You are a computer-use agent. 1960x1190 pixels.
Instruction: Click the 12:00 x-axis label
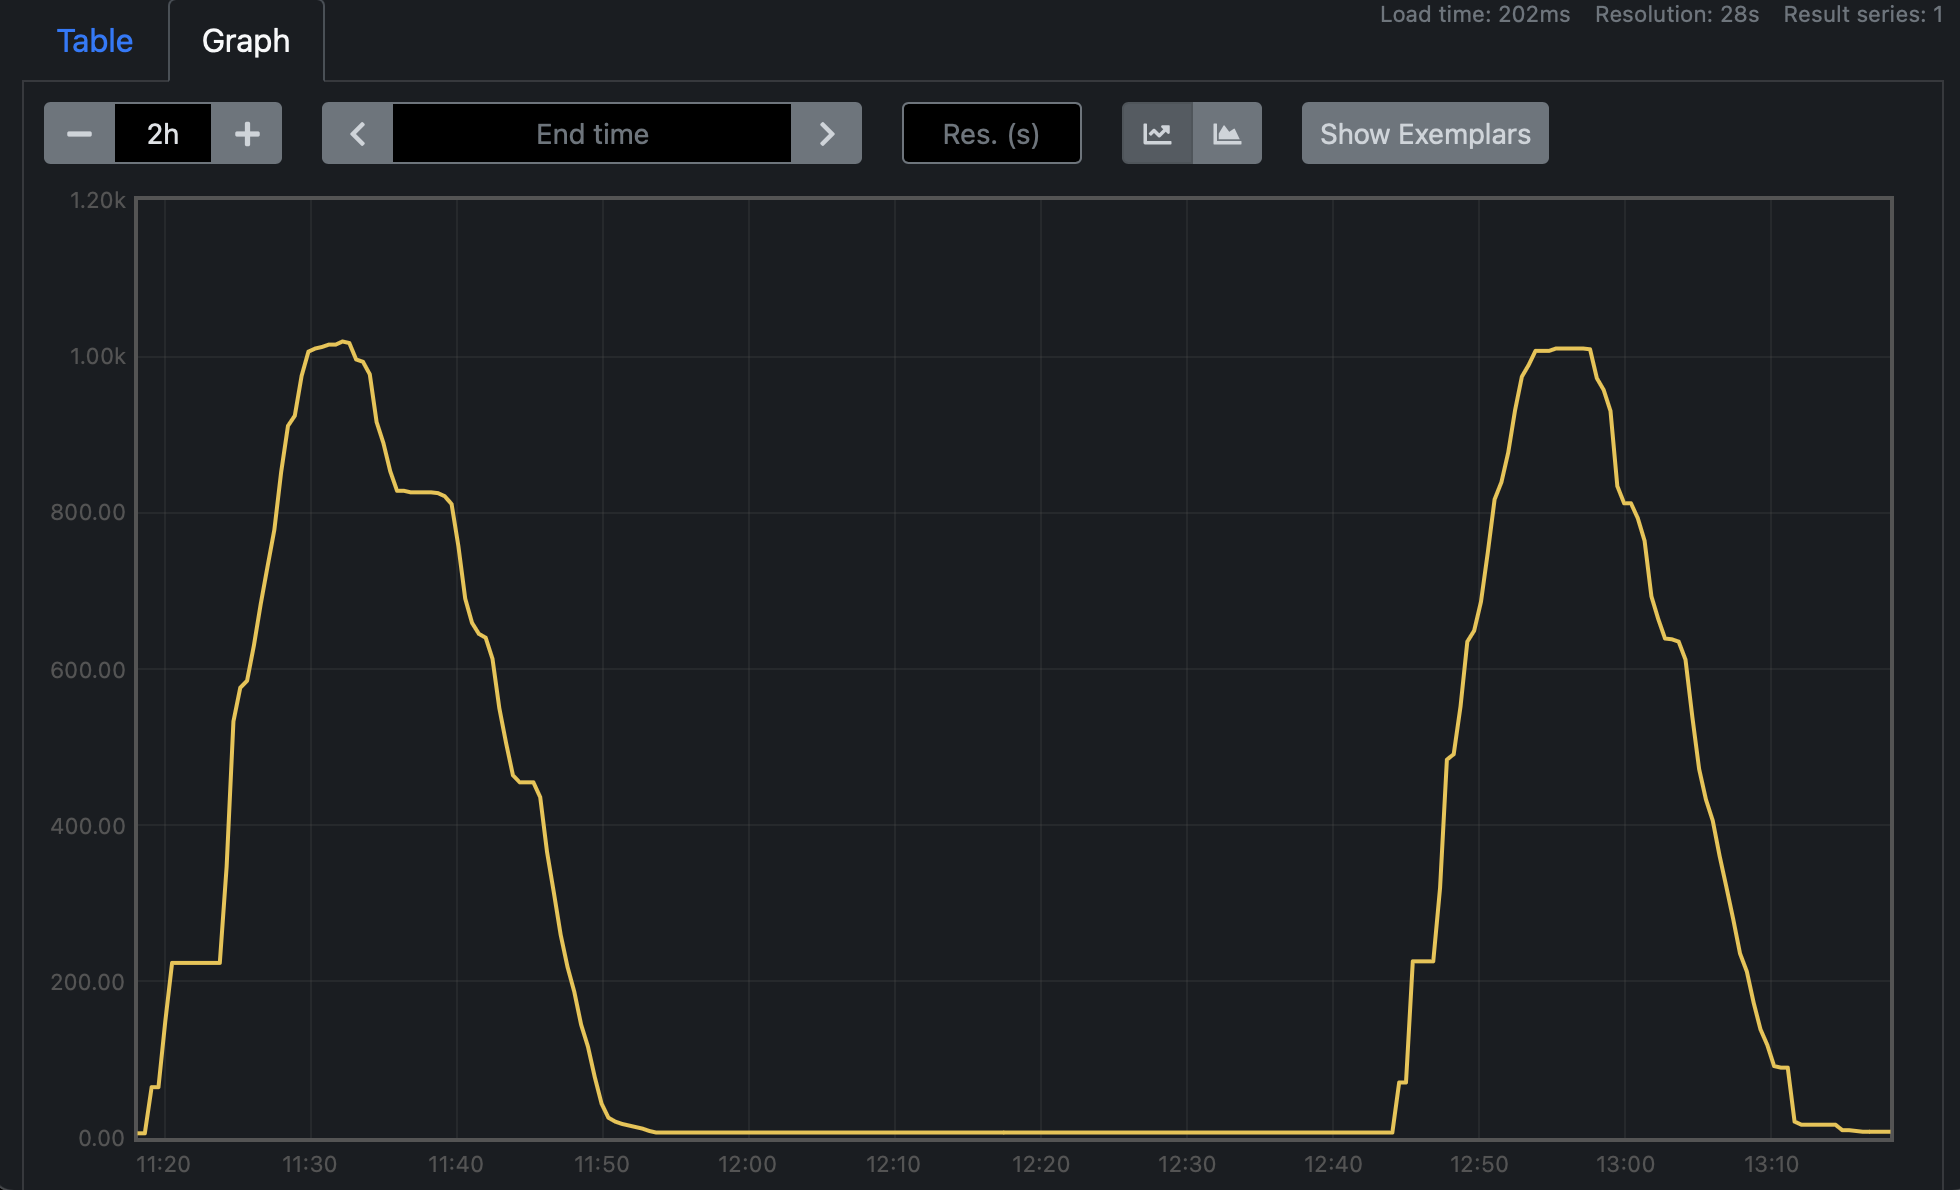[x=747, y=1164]
